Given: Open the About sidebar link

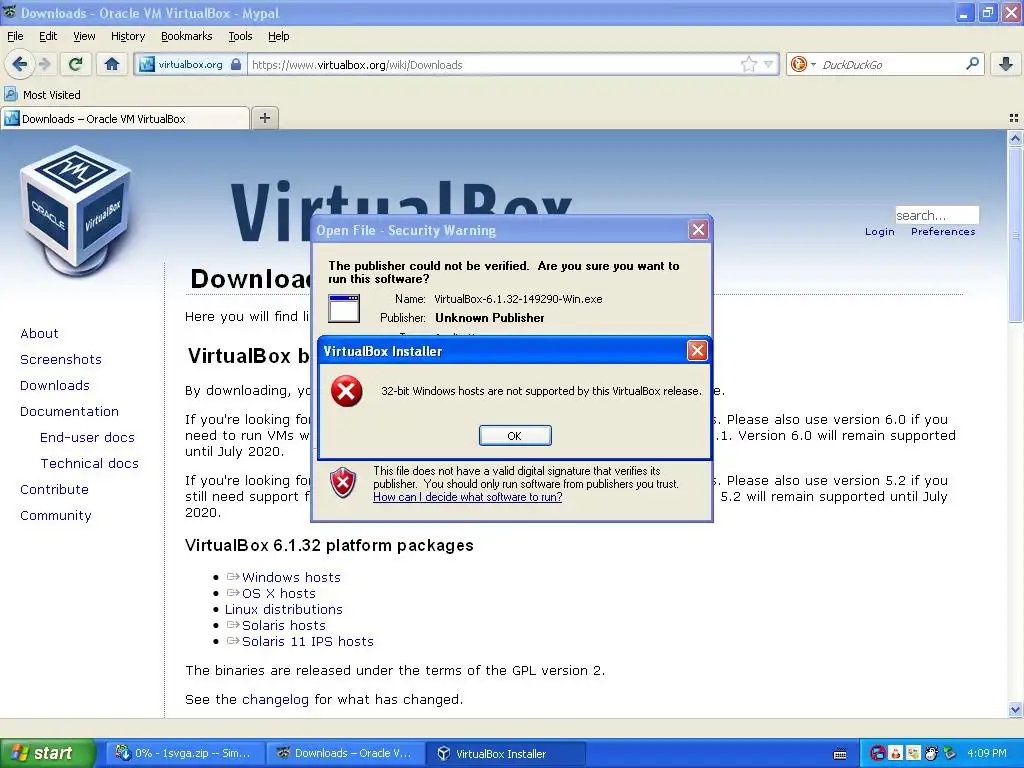Looking at the screenshot, I should click(39, 333).
